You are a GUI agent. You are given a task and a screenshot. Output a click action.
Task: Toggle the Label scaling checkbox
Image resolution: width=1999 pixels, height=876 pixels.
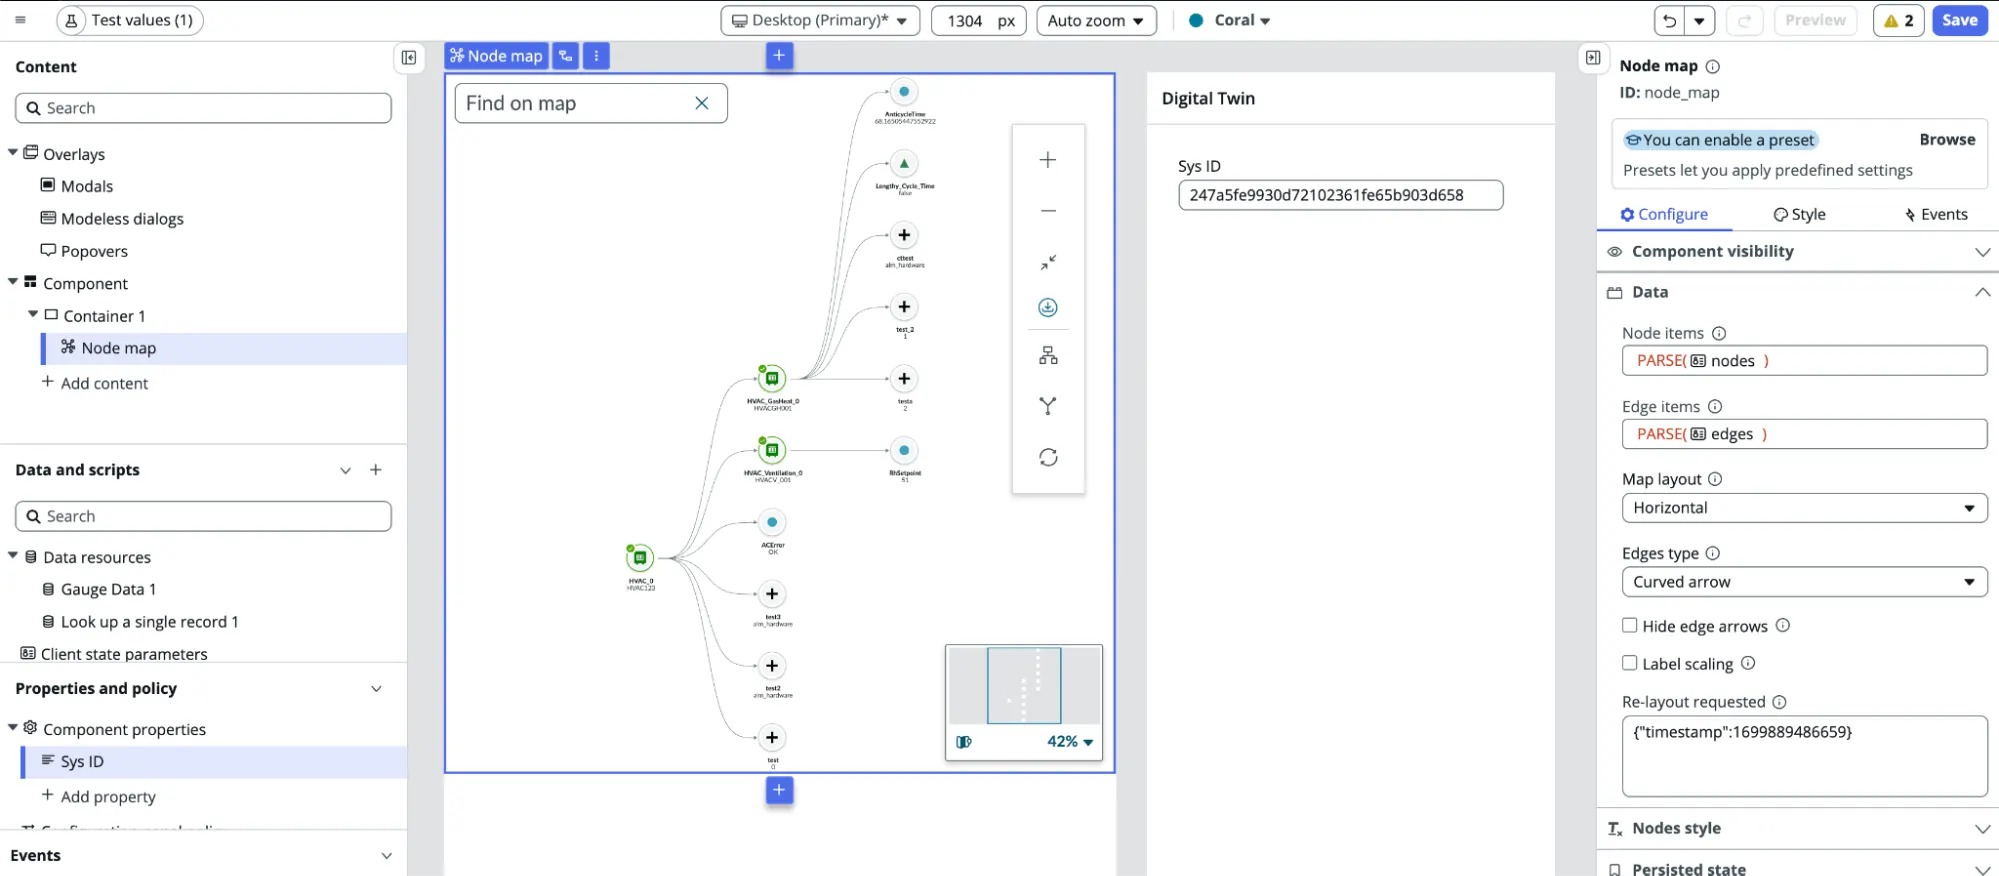(1629, 663)
